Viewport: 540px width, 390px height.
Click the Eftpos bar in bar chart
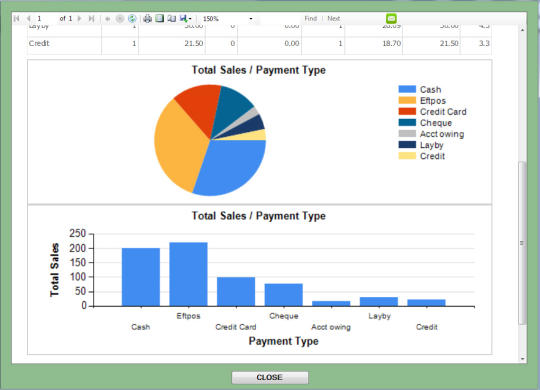pos(188,274)
